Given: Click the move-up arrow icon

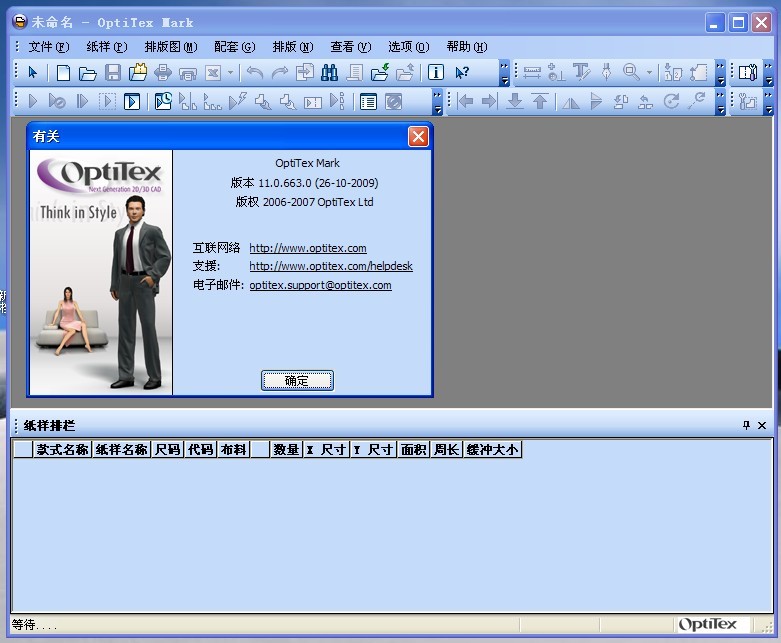Looking at the screenshot, I should 540,101.
